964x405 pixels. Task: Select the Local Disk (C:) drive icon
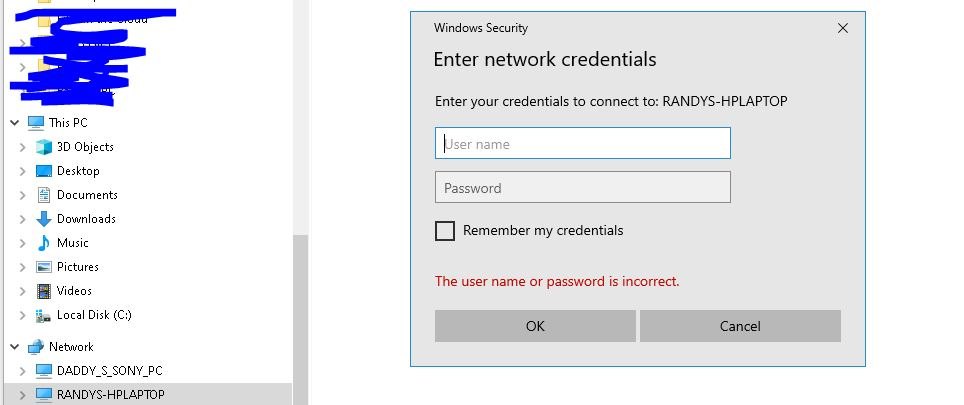click(44, 315)
